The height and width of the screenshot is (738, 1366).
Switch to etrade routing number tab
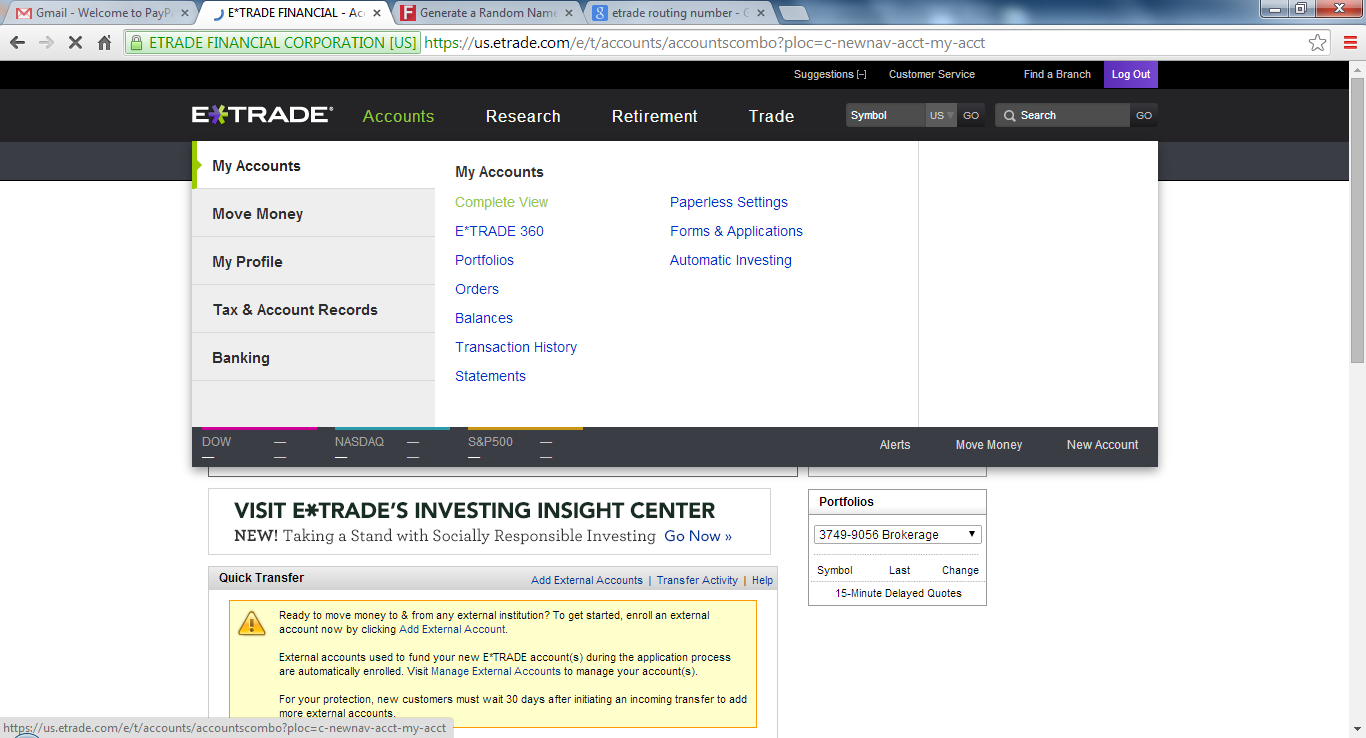coord(679,13)
